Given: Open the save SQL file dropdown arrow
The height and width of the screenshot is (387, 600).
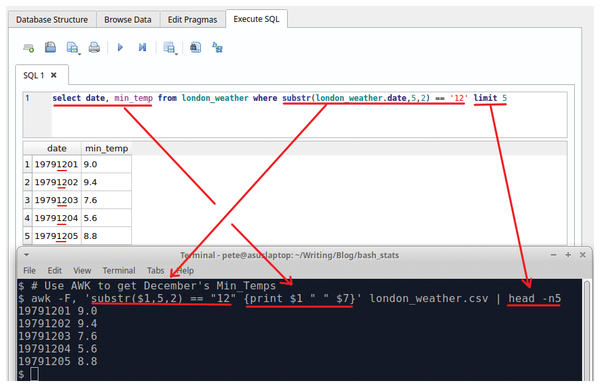Looking at the screenshot, I should point(80,54).
